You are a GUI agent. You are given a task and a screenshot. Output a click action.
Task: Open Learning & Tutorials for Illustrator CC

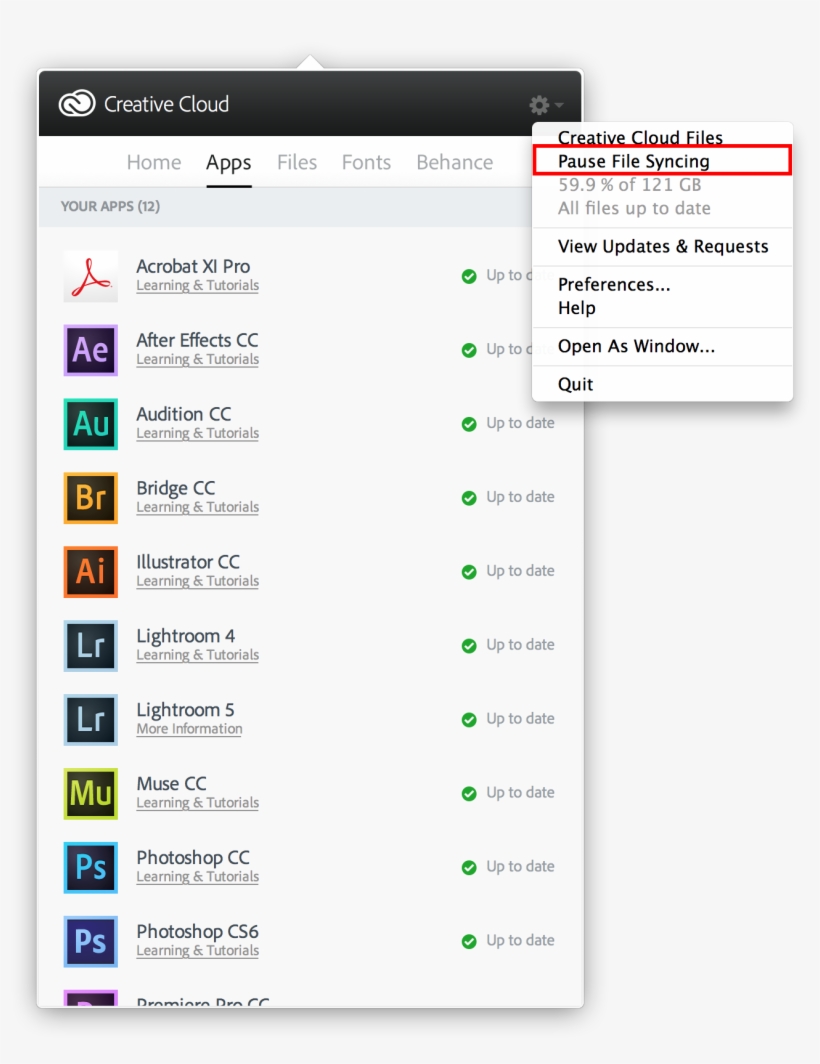pyautogui.click(x=197, y=581)
